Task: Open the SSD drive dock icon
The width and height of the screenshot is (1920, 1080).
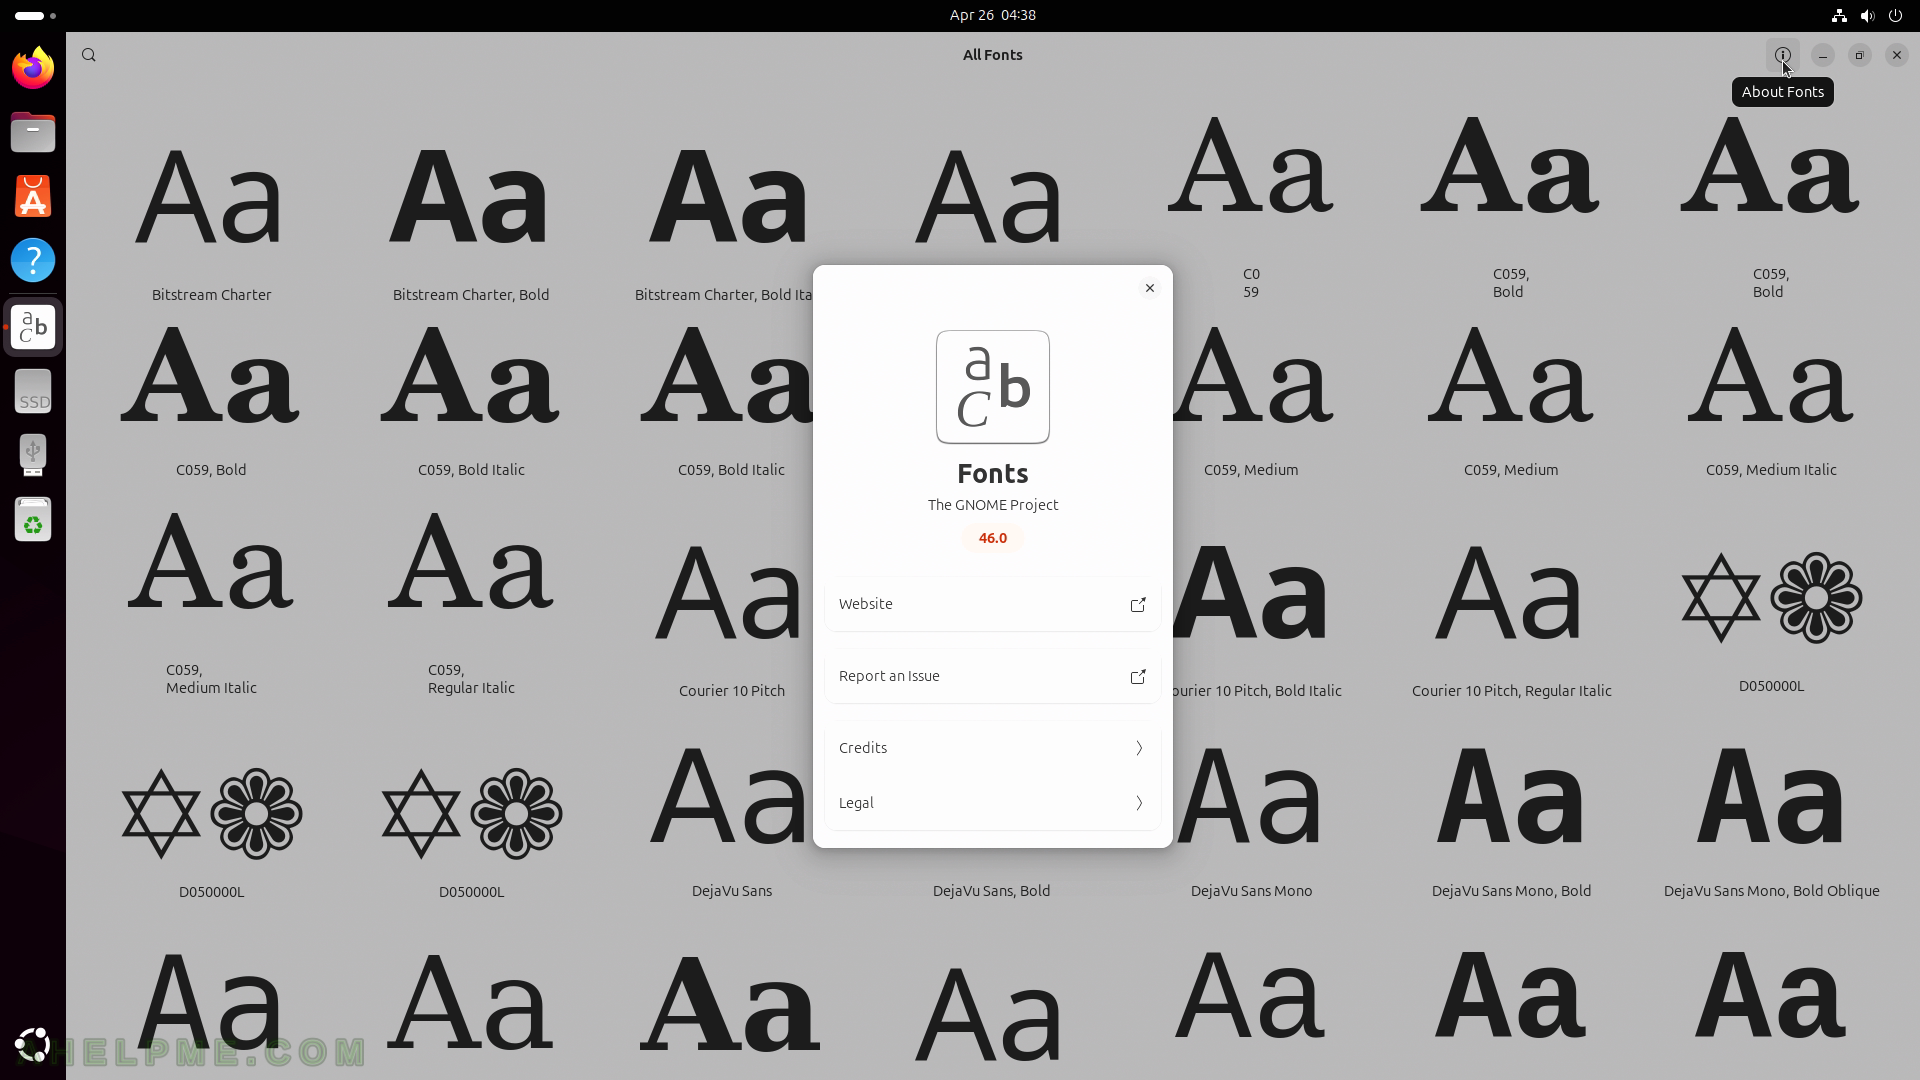Action: (33, 391)
